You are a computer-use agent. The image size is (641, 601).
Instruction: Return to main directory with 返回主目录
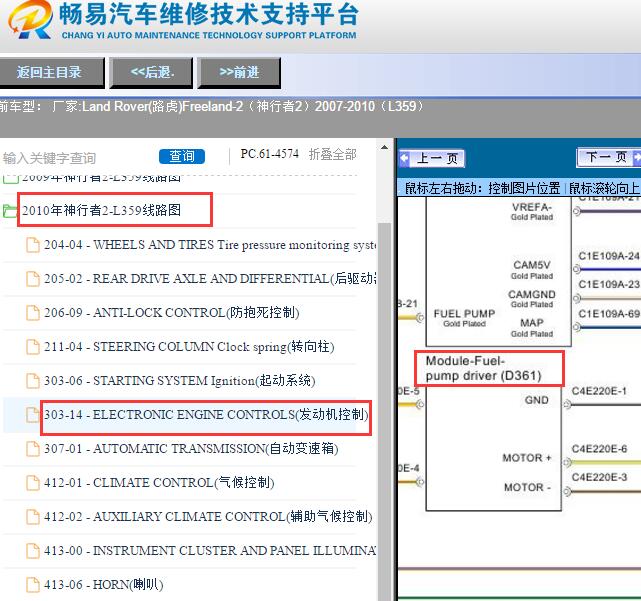pos(52,73)
